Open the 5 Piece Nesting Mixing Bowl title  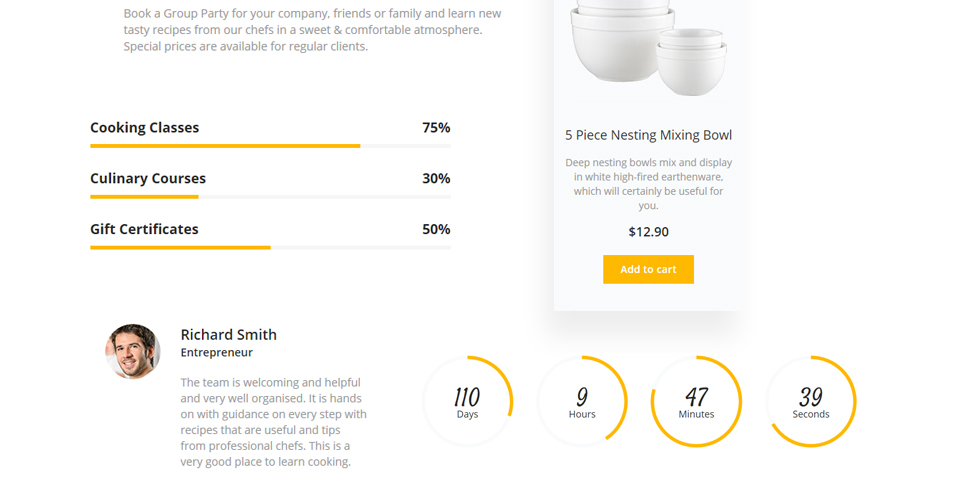pos(648,135)
